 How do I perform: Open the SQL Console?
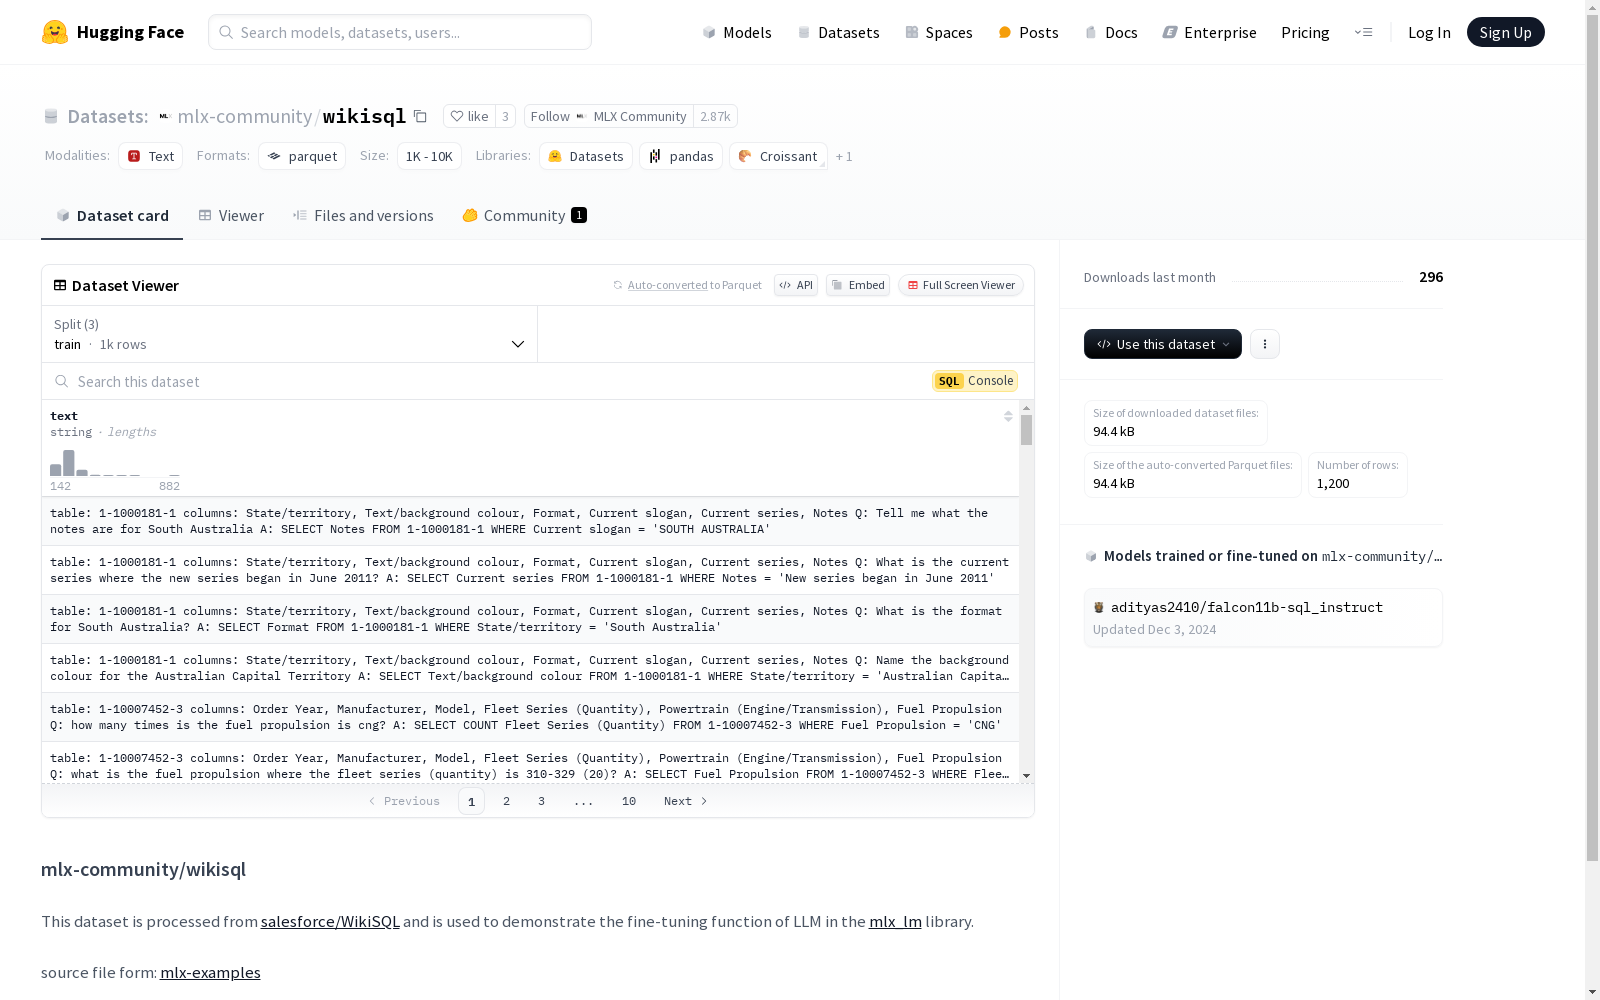tap(975, 381)
